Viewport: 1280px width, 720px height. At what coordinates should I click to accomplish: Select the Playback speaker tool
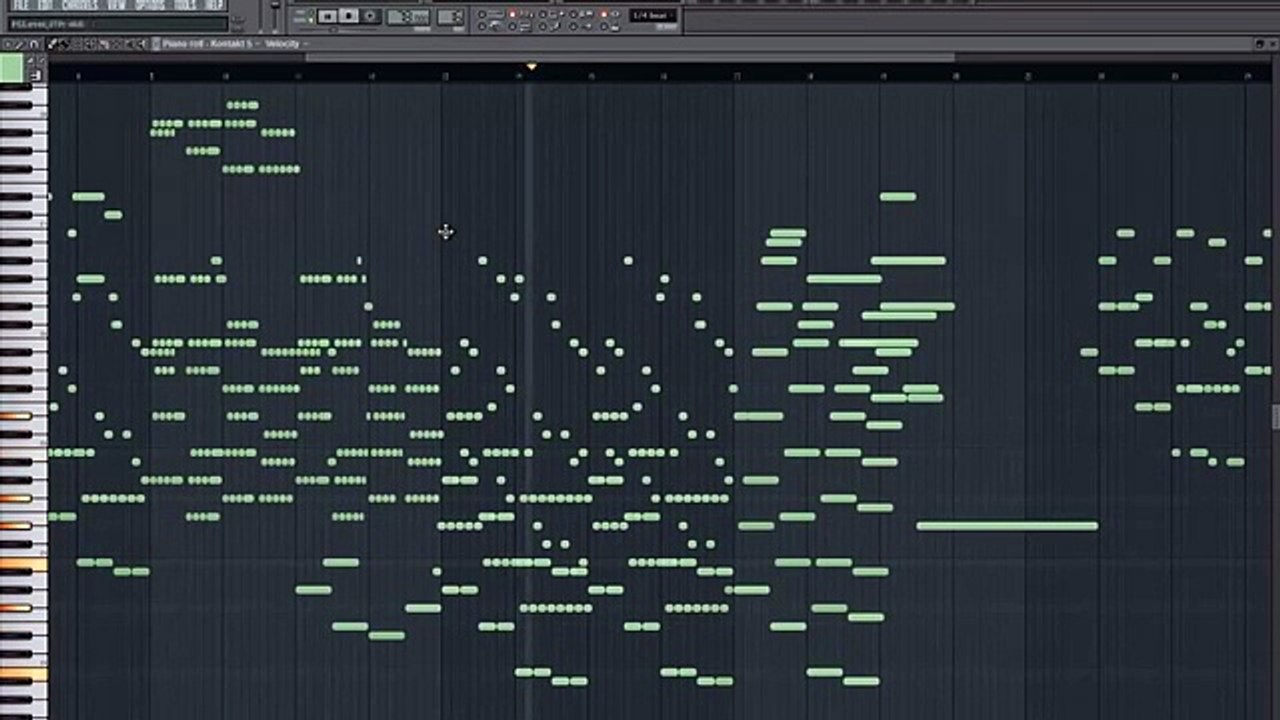pyautogui.click(x=141, y=44)
